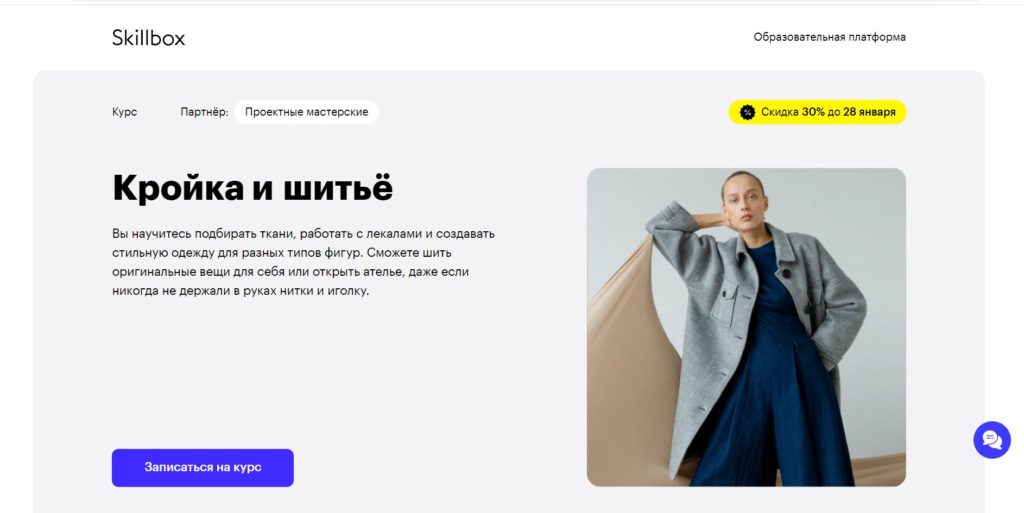Click the percent icon in discount badge
Screen dimensions: 1024x513
click(747, 112)
